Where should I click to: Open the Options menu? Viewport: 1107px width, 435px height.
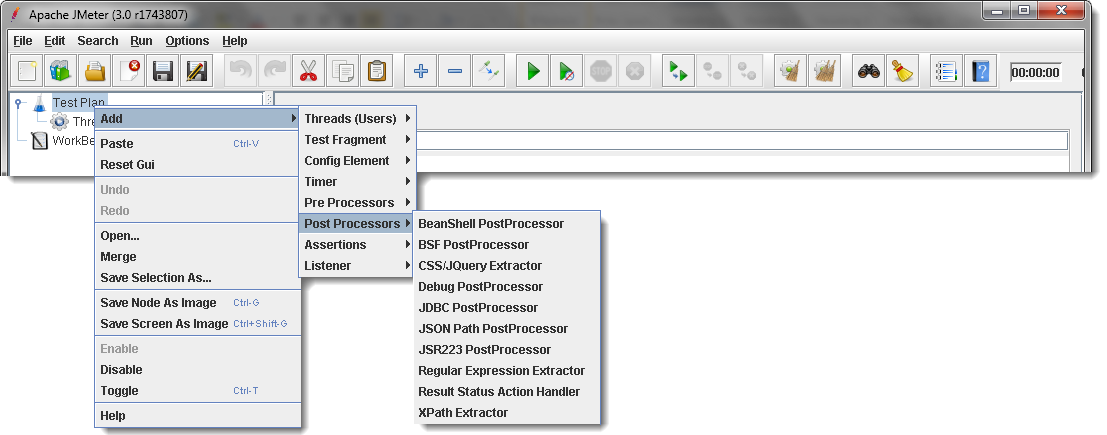(x=187, y=41)
